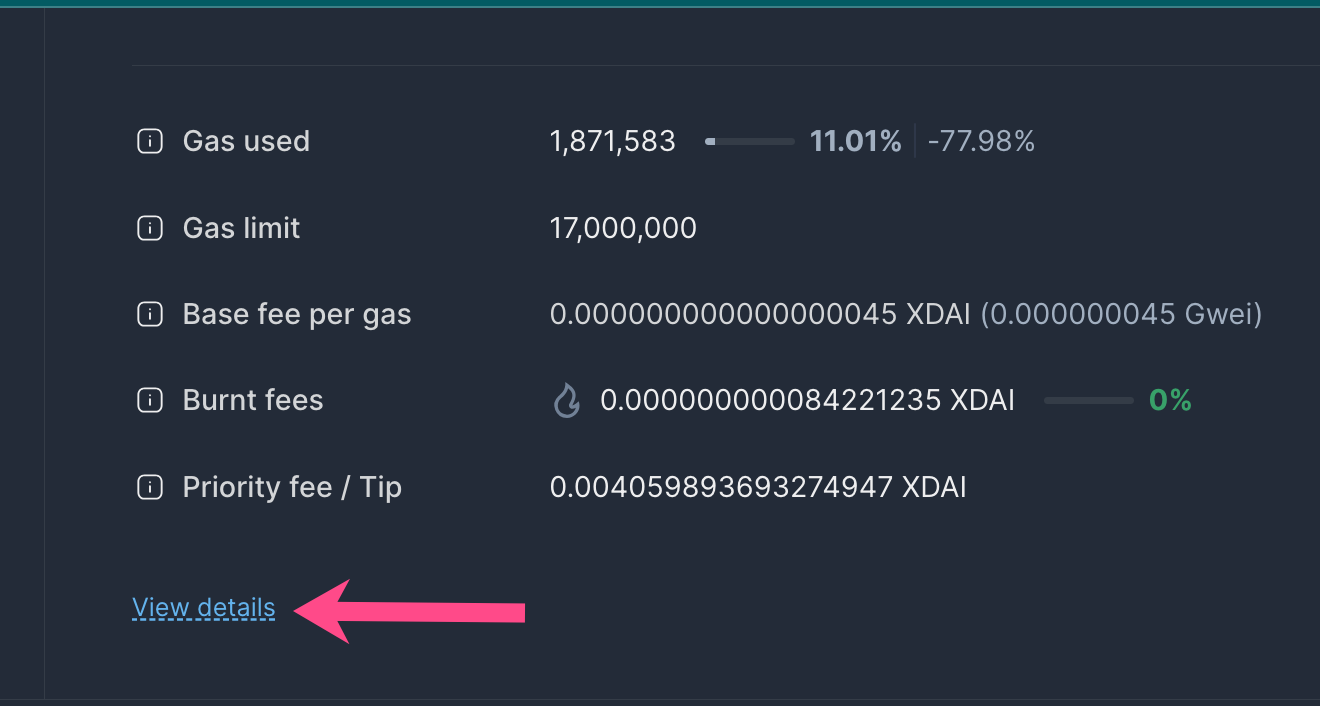Expand additional details with View details

(x=203, y=607)
